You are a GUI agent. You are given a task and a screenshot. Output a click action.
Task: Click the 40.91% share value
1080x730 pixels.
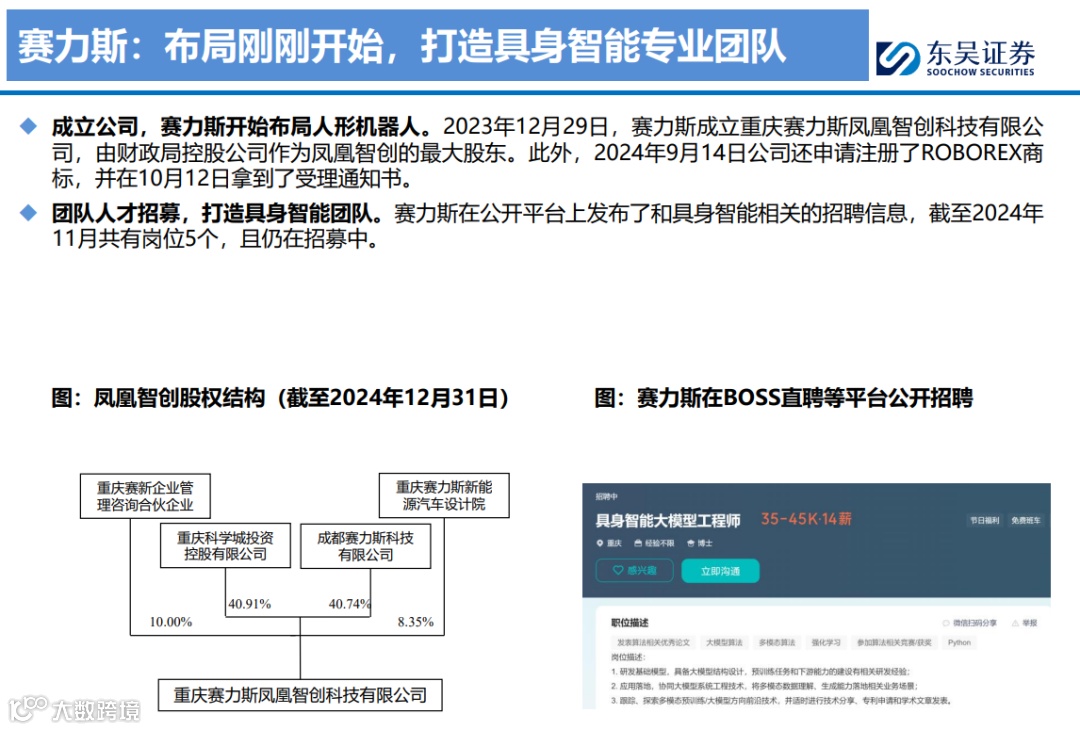click(250, 604)
